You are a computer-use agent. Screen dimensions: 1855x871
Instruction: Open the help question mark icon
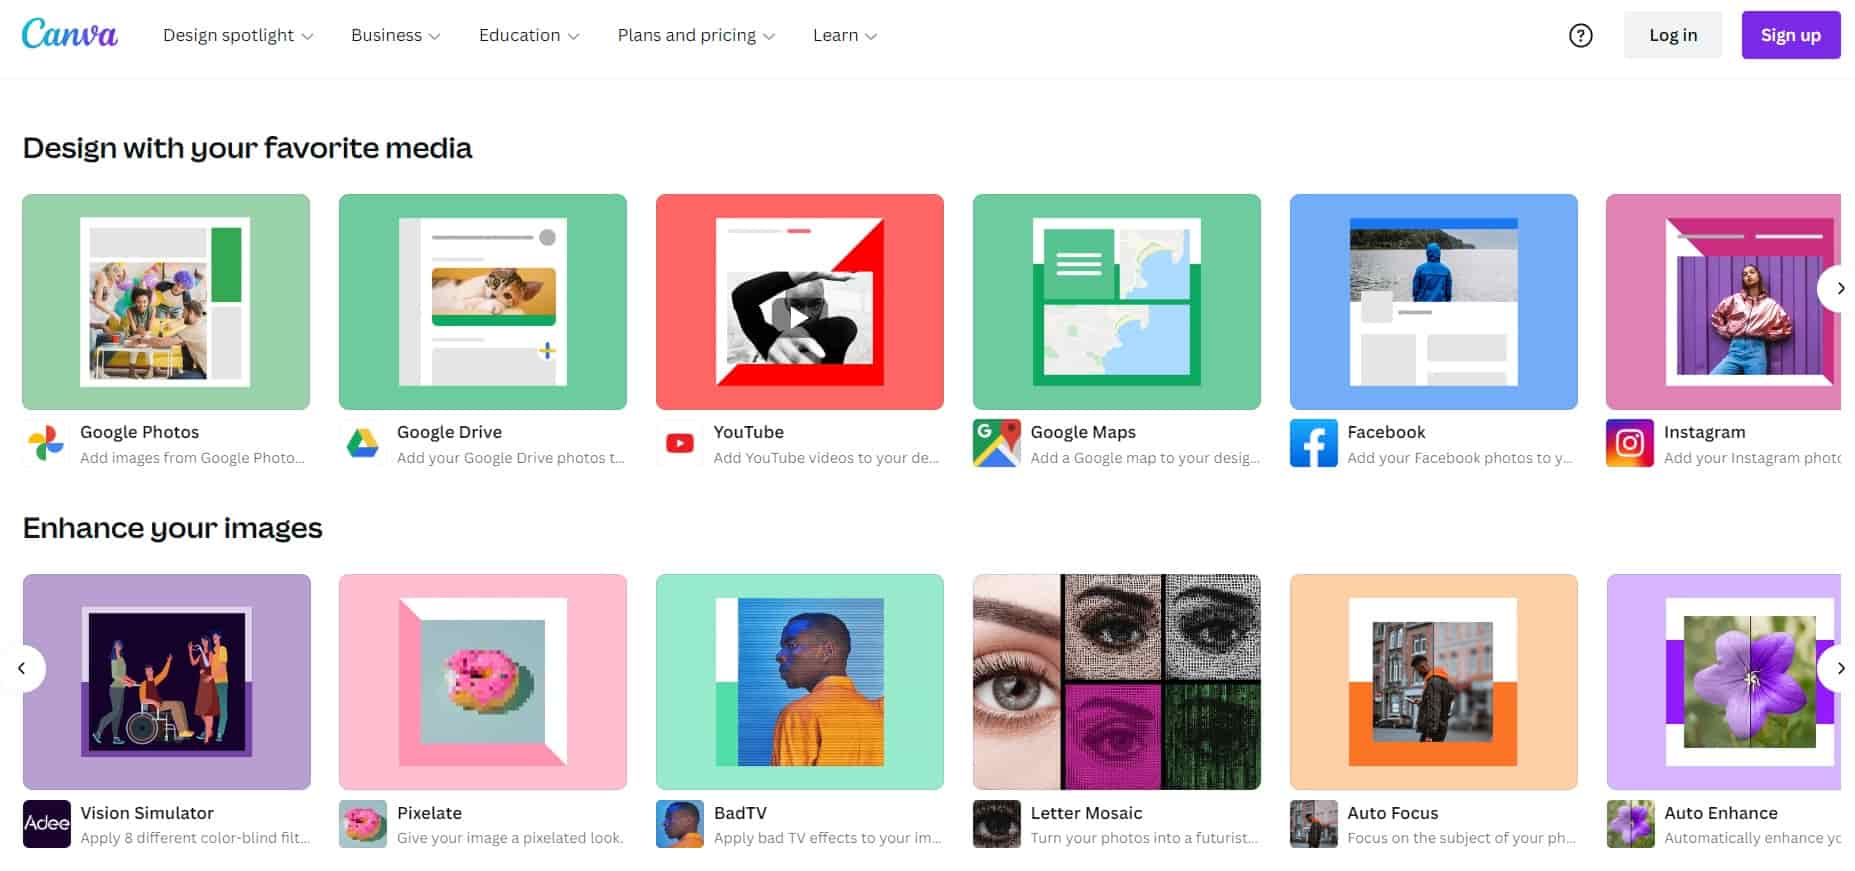(1580, 35)
